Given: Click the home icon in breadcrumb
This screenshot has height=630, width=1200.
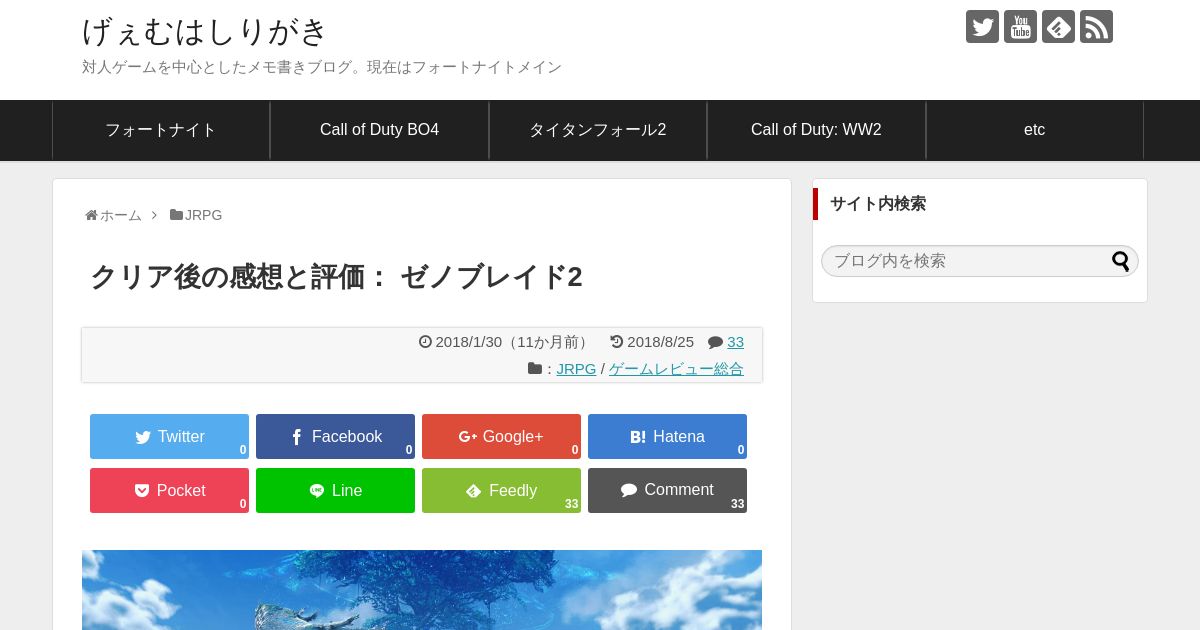Looking at the screenshot, I should (91, 215).
